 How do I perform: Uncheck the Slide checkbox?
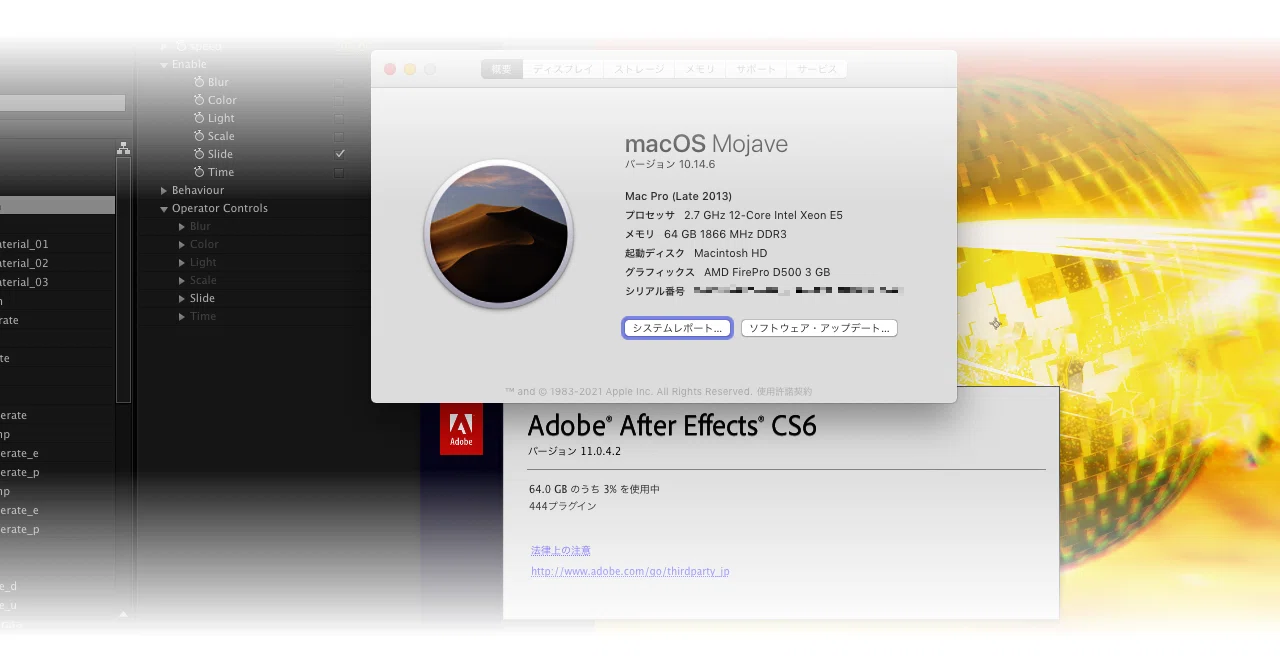coord(340,154)
